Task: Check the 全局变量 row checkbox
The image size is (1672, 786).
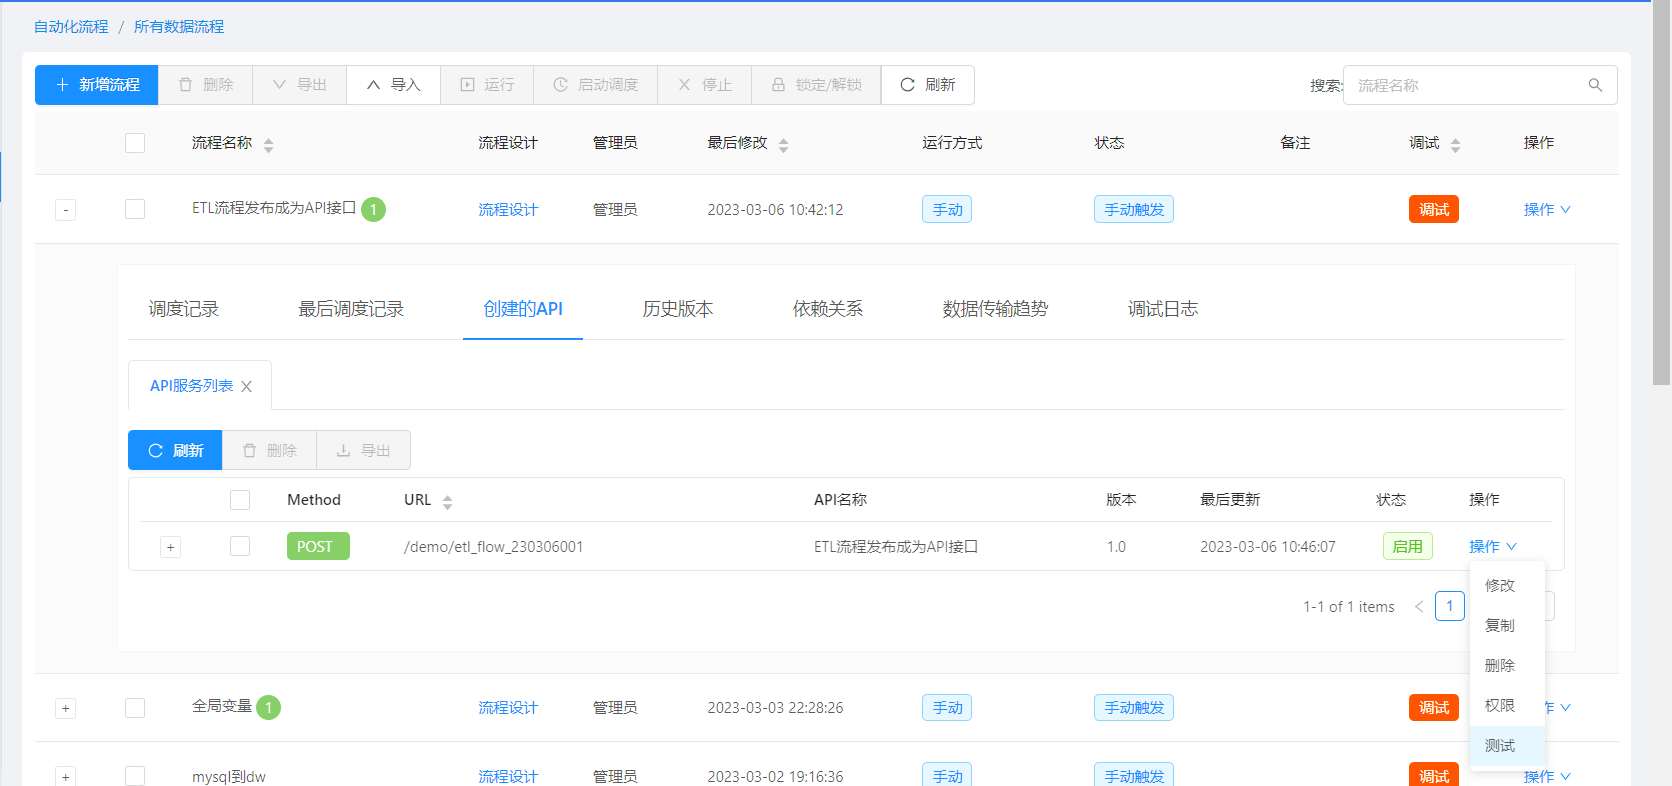Action: coord(135,708)
